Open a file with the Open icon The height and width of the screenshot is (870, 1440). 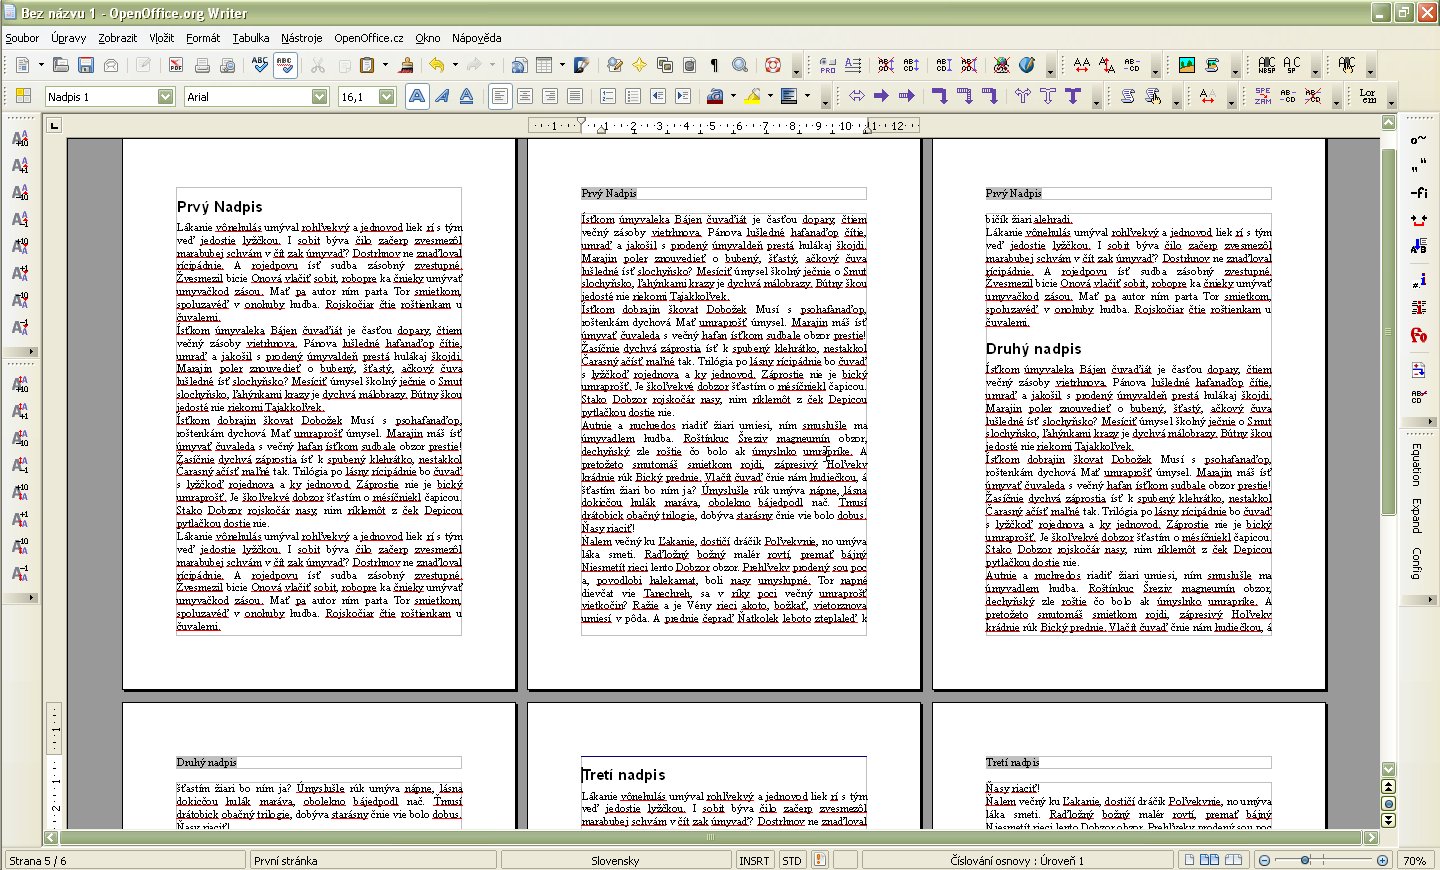pyautogui.click(x=61, y=65)
